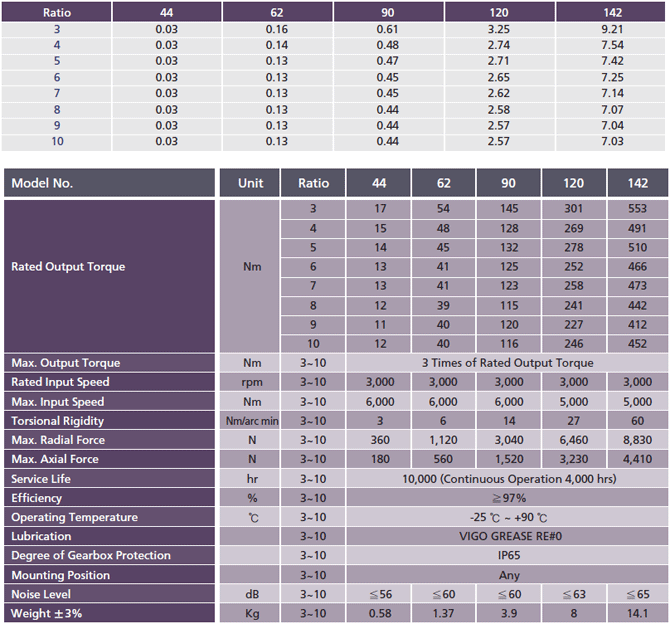Click the 'dB' unit cell
Screen dimensions: 670x624
pyautogui.click(x=250, y=595)
